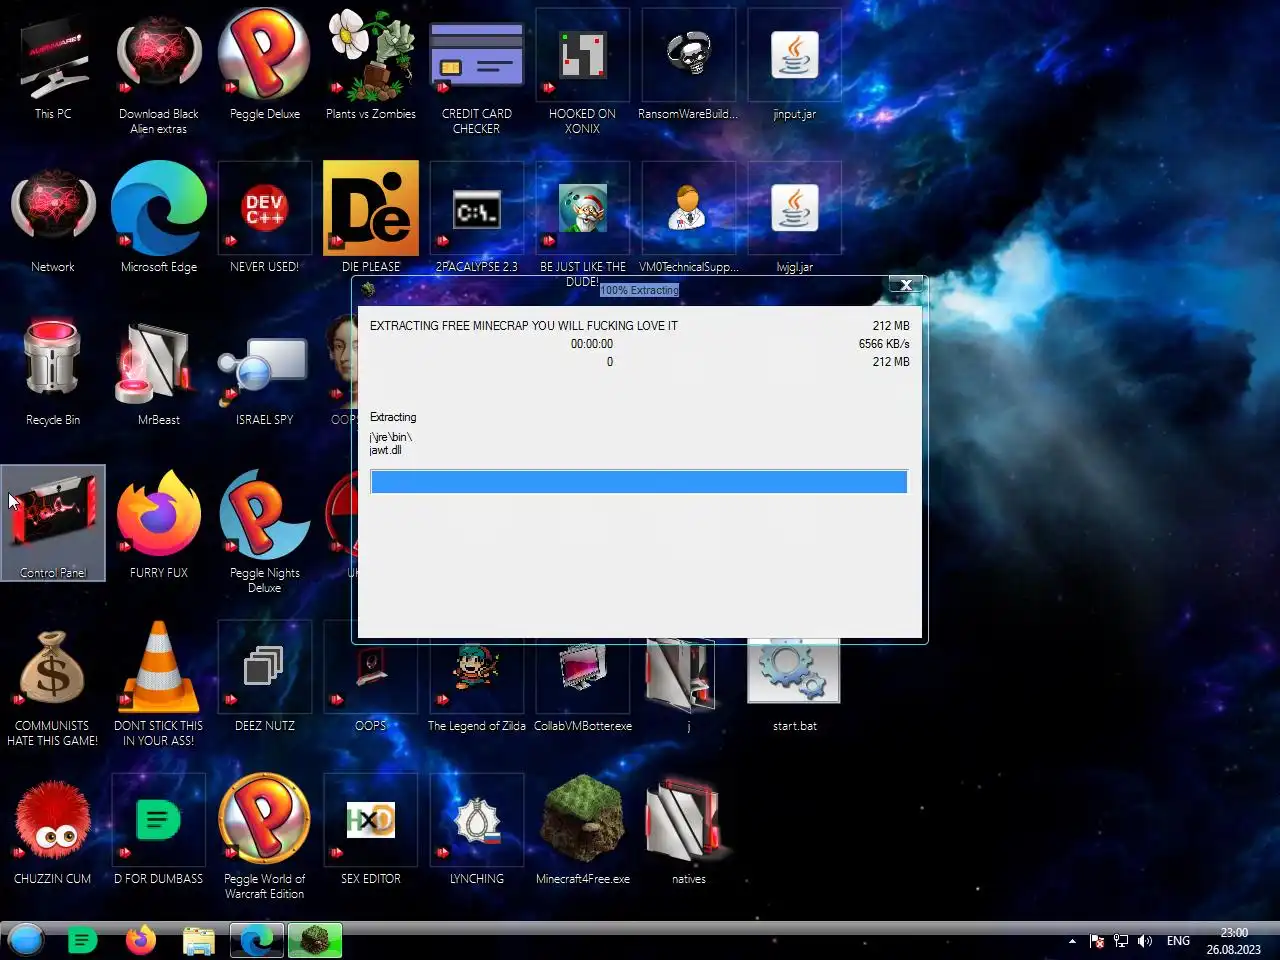
Task: Show hidden tray icons arrow
Action: click(x=1072, y=941)
